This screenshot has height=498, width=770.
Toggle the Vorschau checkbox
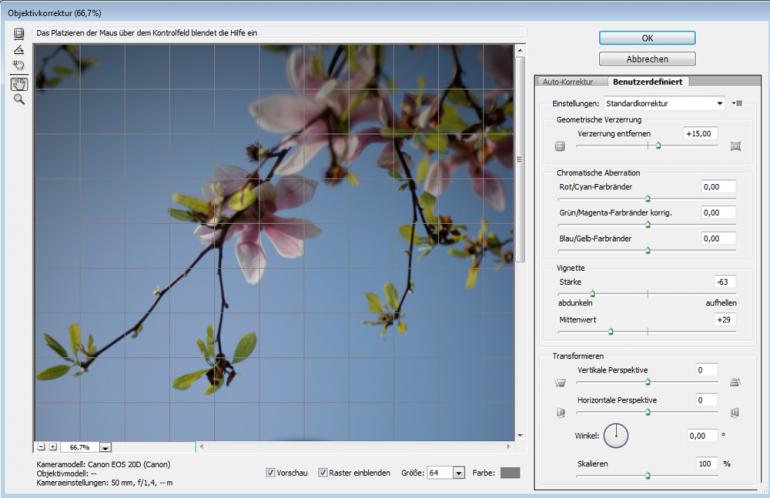[x=270, y=472]
